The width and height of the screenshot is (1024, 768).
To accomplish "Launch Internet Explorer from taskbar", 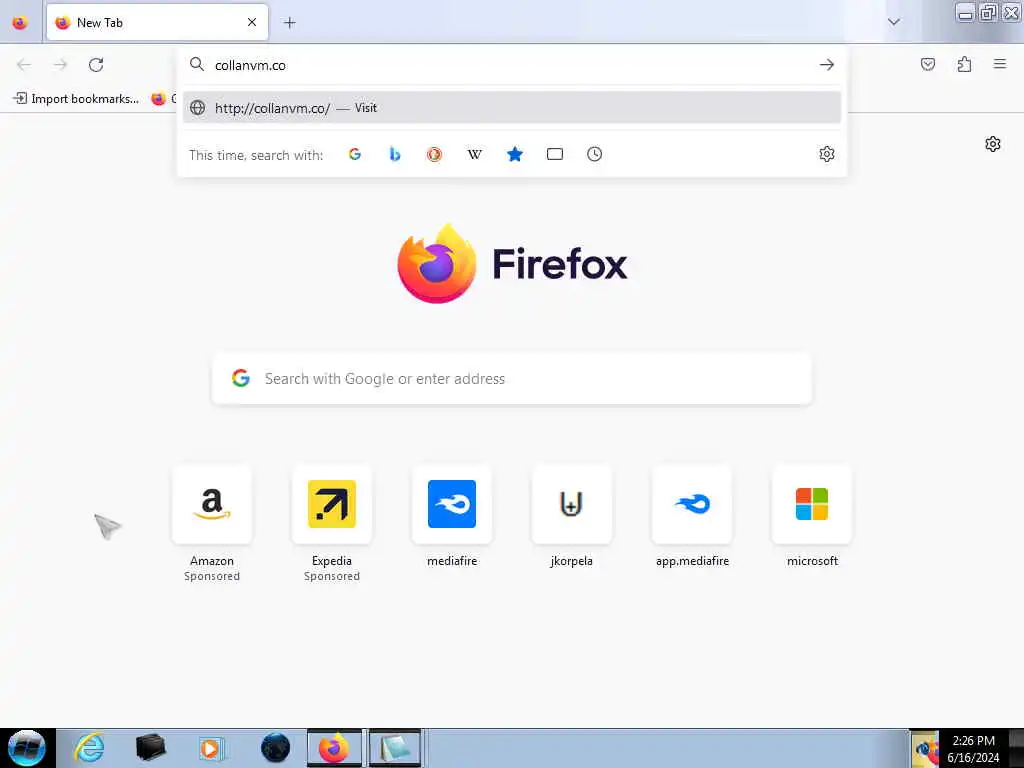I will (89, 748).
